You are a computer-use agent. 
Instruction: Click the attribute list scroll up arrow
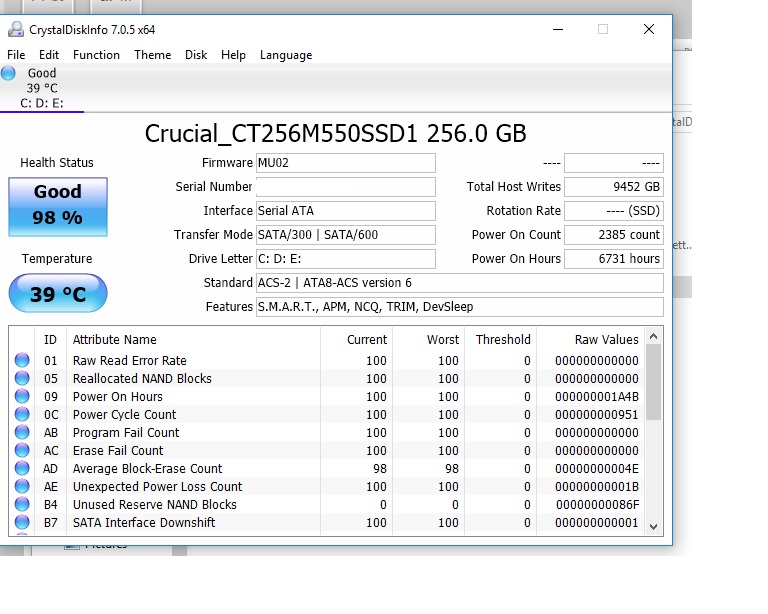click(x=653, y=336)
